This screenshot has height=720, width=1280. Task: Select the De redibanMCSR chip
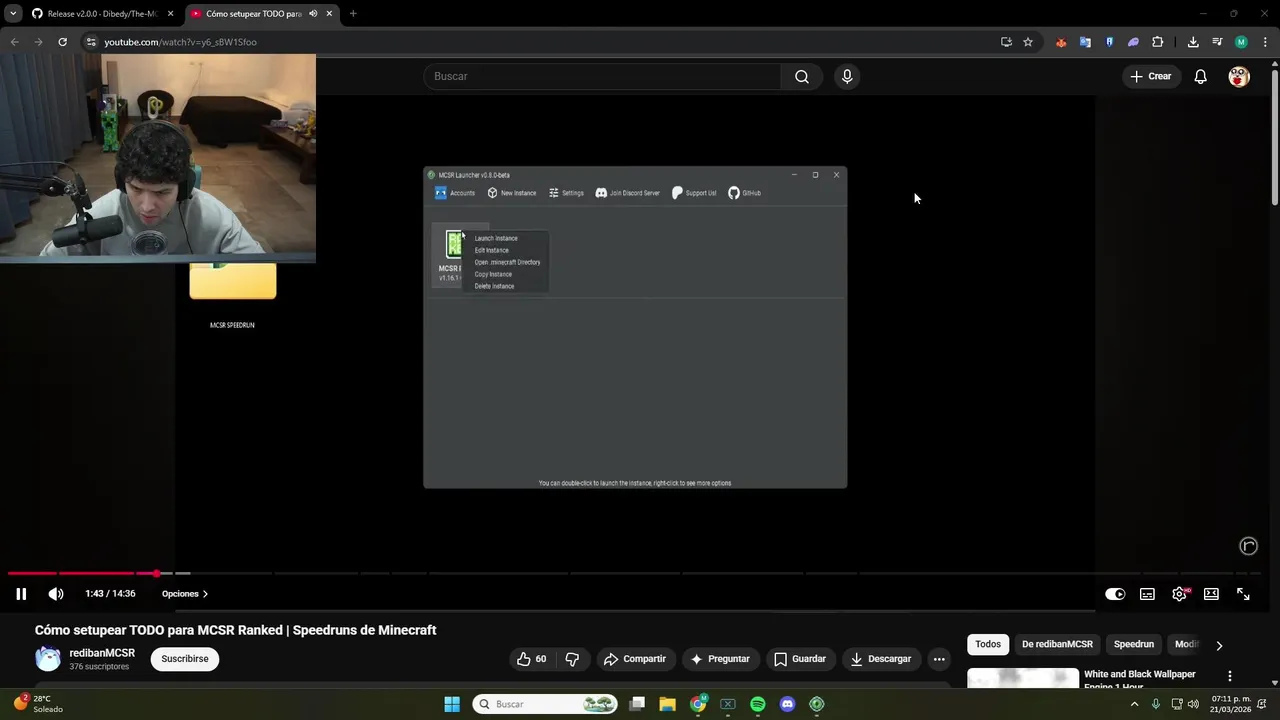pyautogui.click(x=1057, y=645)
